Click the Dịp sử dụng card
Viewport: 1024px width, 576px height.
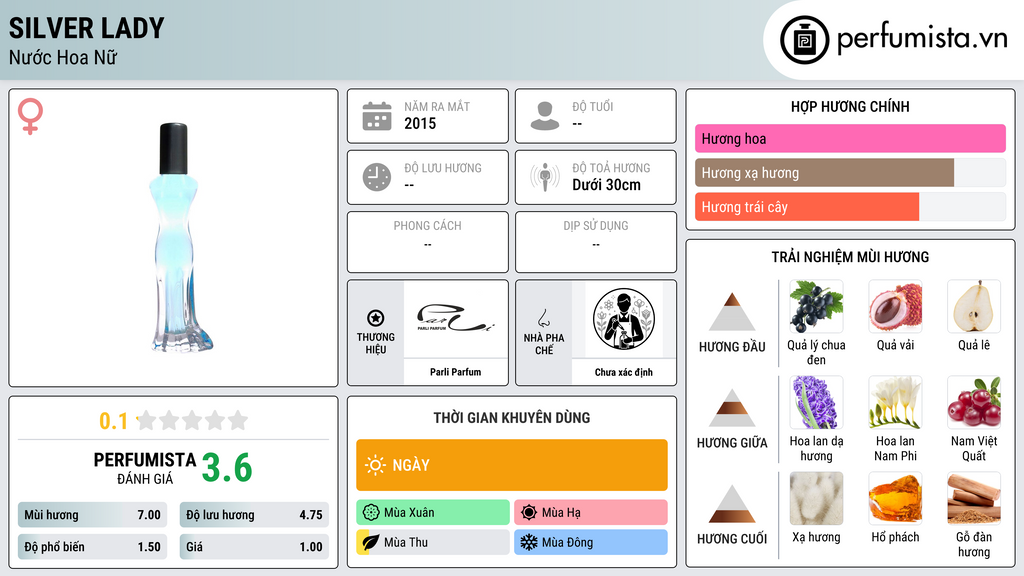pyautogui.click(x=596, y=242)
